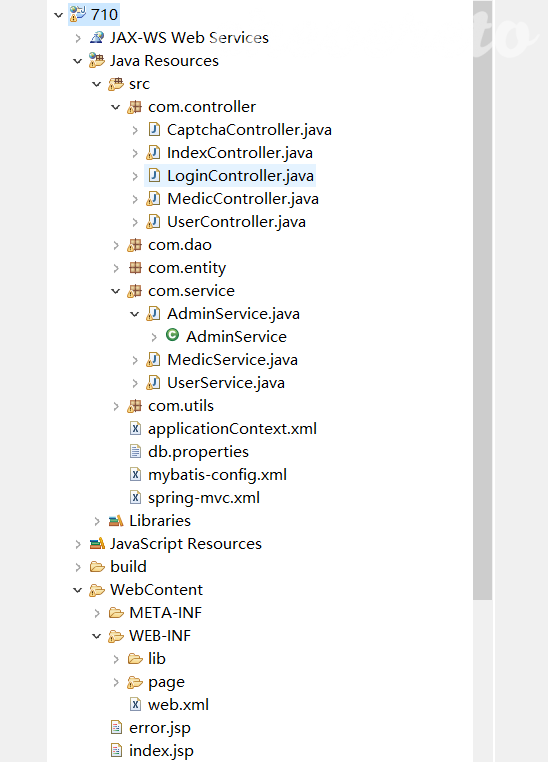The image size is (548, 762).
Task: Click the 710 project icon
Action: [x=78, y=14]
